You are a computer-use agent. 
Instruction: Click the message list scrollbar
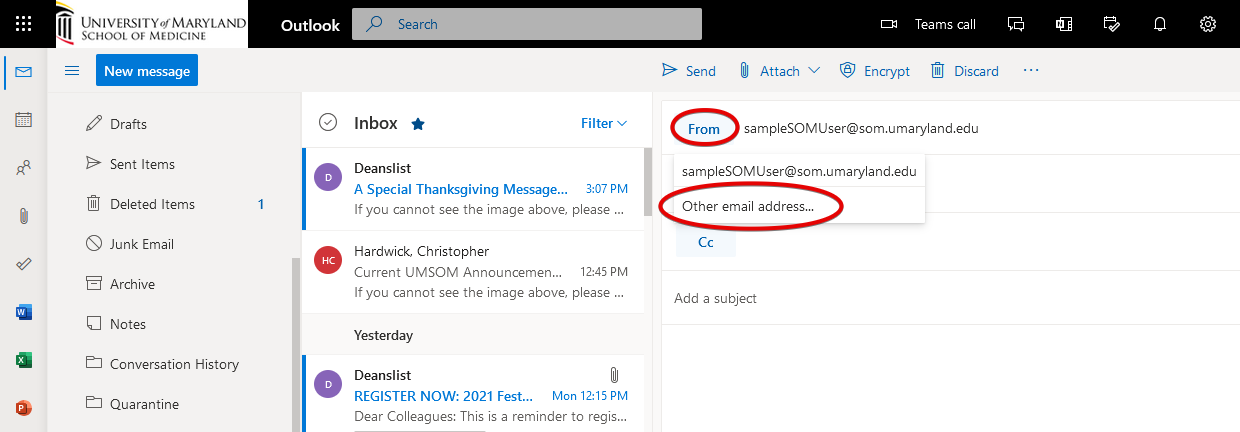pyautogui.click(x=647, y=182)
